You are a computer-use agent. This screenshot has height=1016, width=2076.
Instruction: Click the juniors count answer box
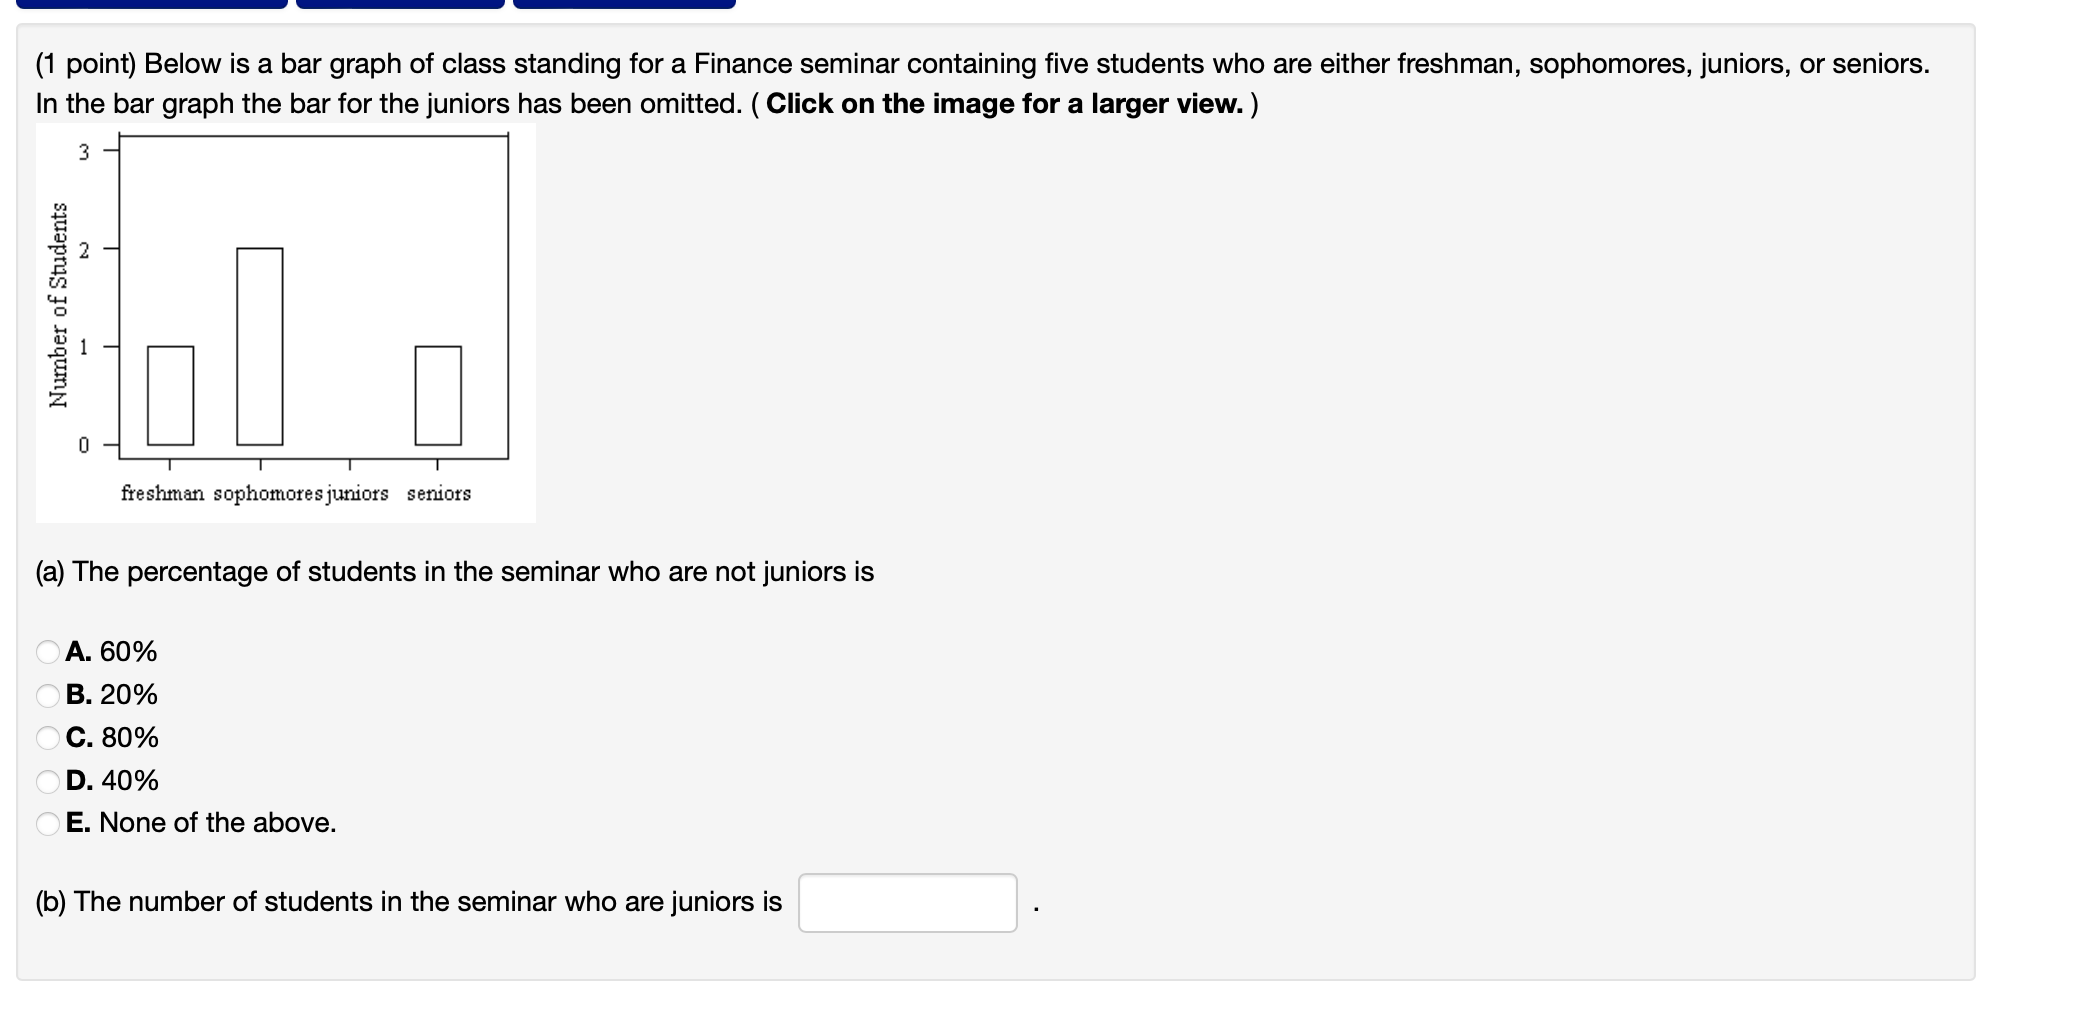tap(908, 903)
